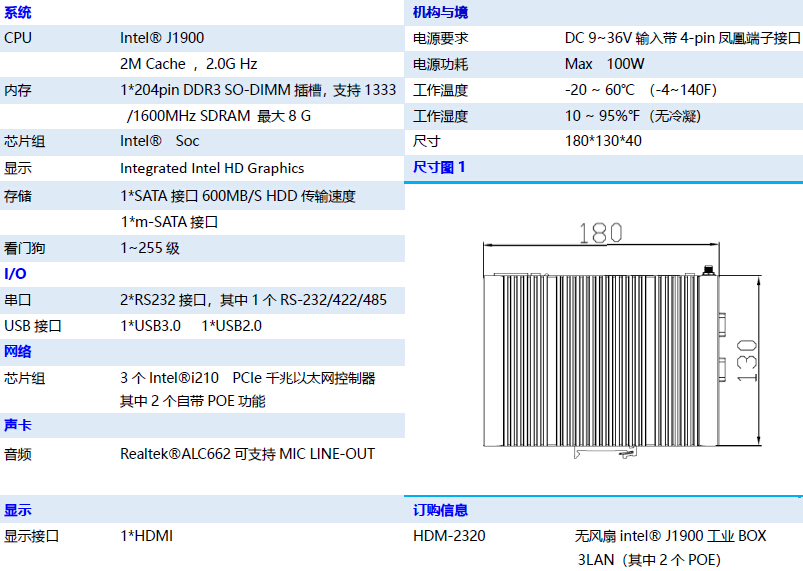The height and width of the screenshot is (571, 803).
Task: Click the 声卡 section heading
Action: point(18,425)
